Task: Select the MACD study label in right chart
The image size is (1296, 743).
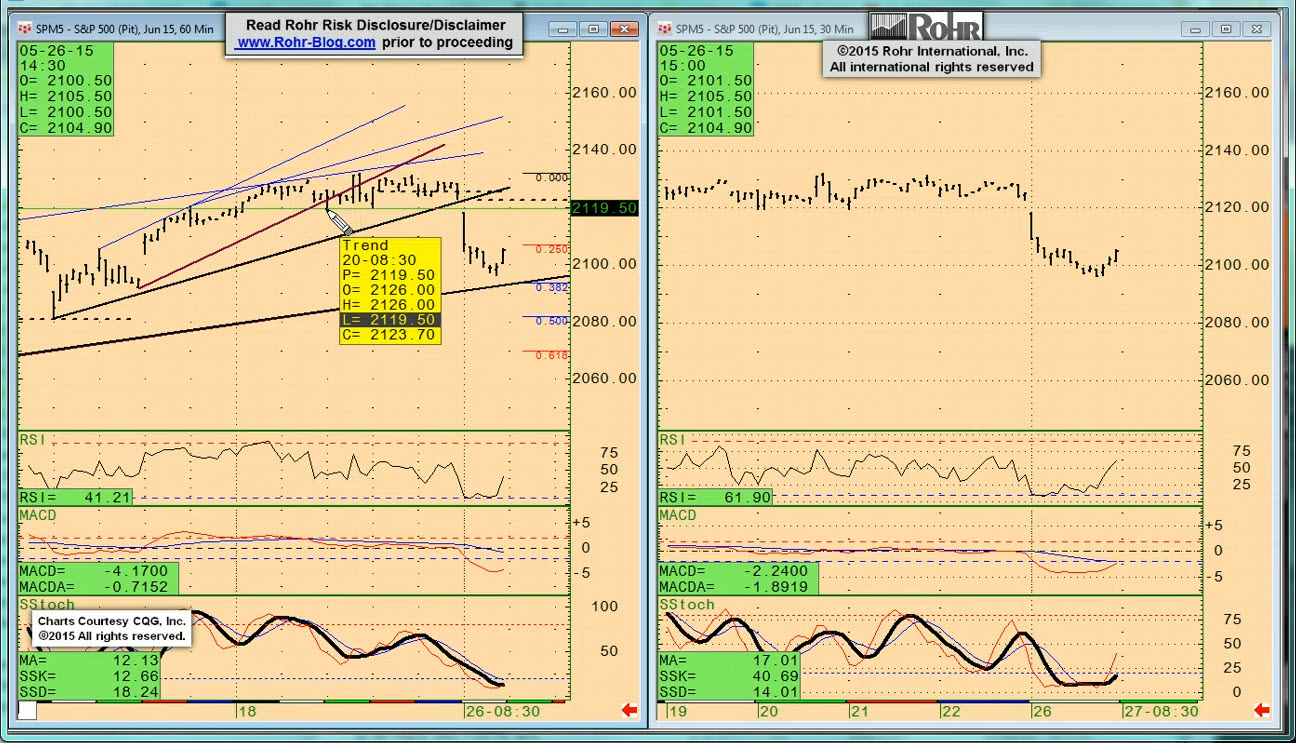Action: click(x=678, y=515)
